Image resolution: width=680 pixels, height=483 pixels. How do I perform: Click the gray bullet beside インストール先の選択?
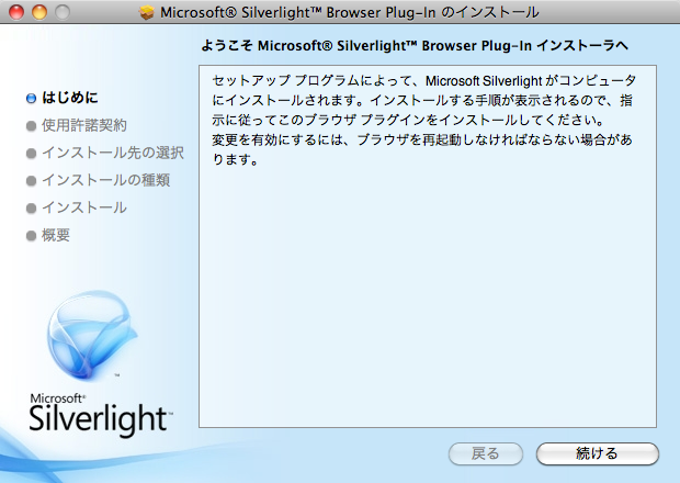click(31, 153)
